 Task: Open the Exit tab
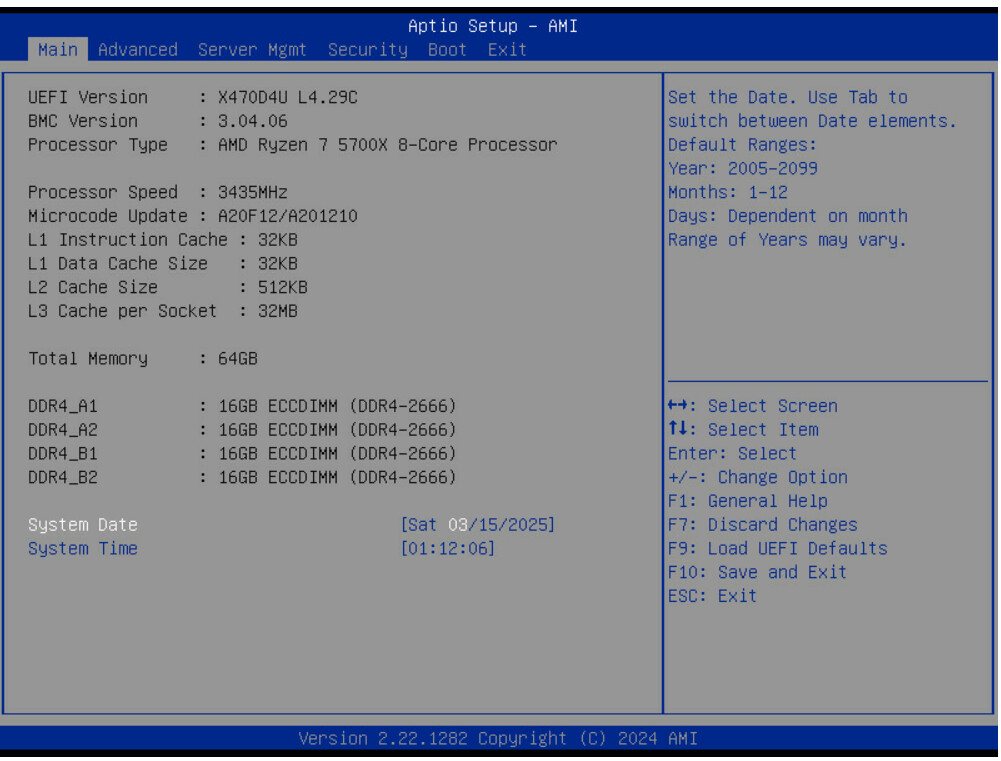[507, 49]
